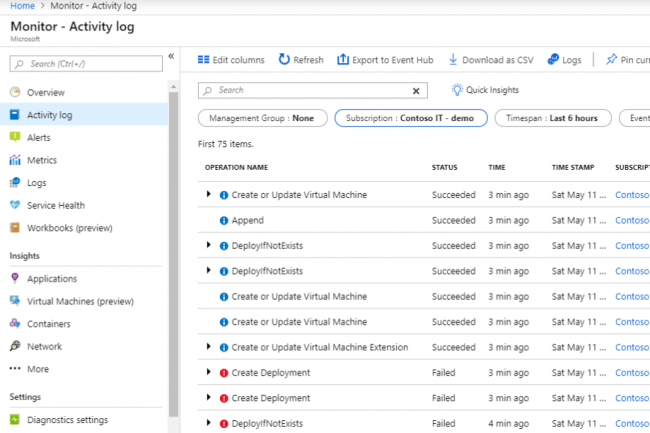Open Metrics in the sidebar
This screenshot has height=433, width=650.
(41, 160)
